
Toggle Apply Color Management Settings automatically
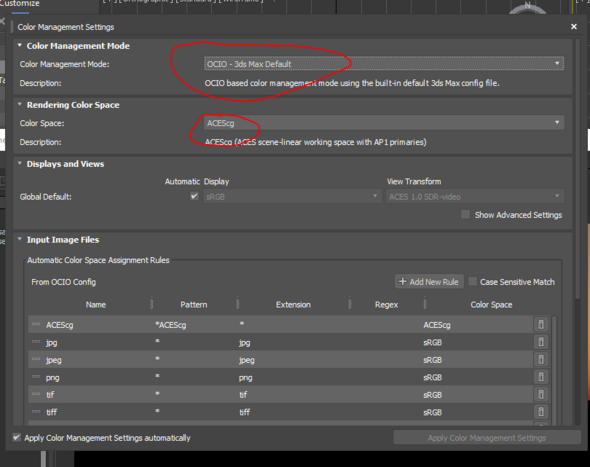pos(17,437)
